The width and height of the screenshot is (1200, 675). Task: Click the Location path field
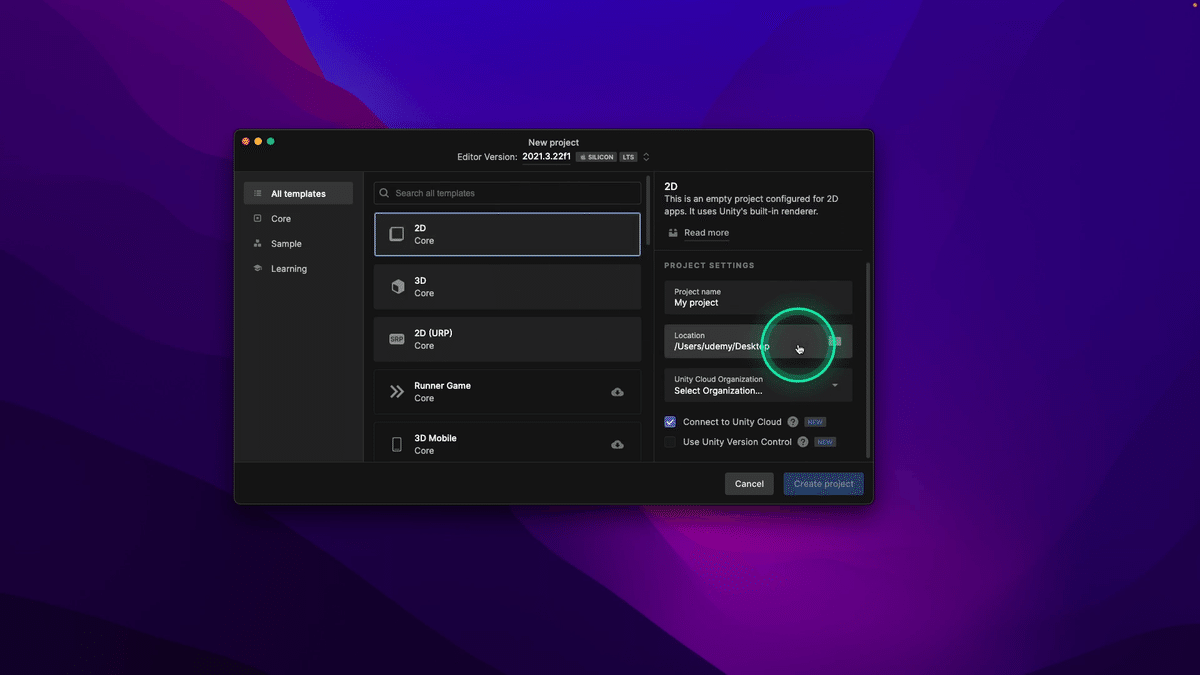click(x=758, y=341)
